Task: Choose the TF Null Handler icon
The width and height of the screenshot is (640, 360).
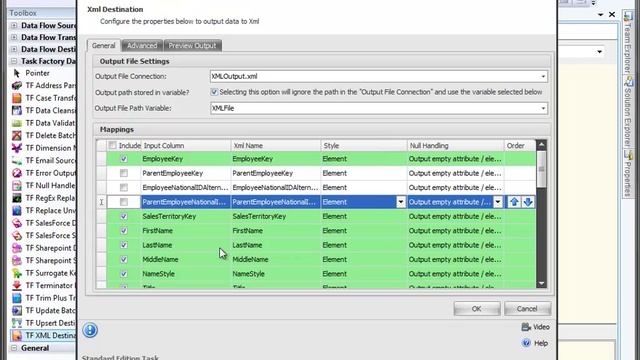Action: tap(17, 185)
